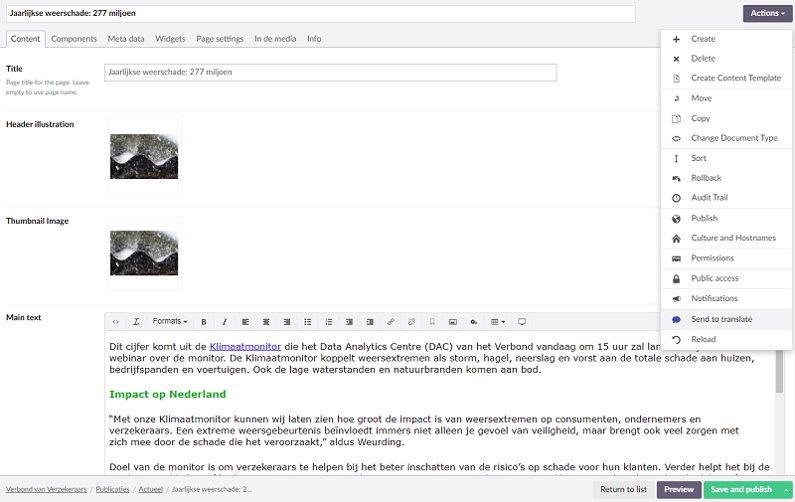The width and height of the screenshot is (795, 502).
Task: Click the Preview button
Action: pyautogui.click(x=678, y=490)
